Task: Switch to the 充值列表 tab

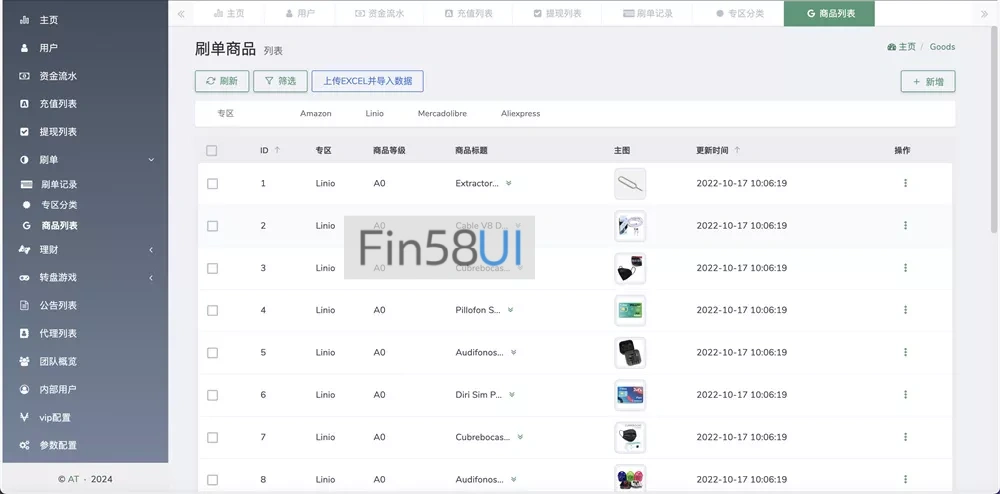Action: click(466, 14)
